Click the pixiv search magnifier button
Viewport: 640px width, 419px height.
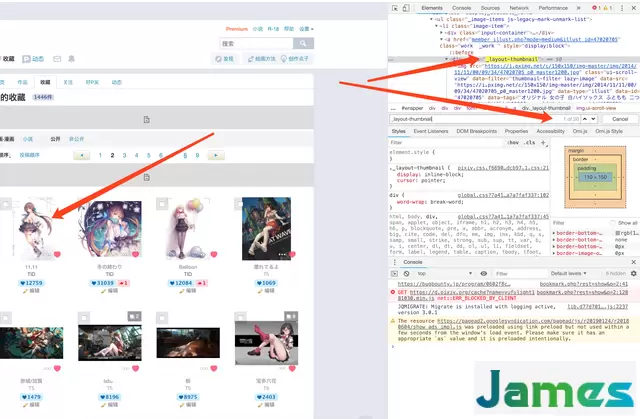tap(303, 43)
